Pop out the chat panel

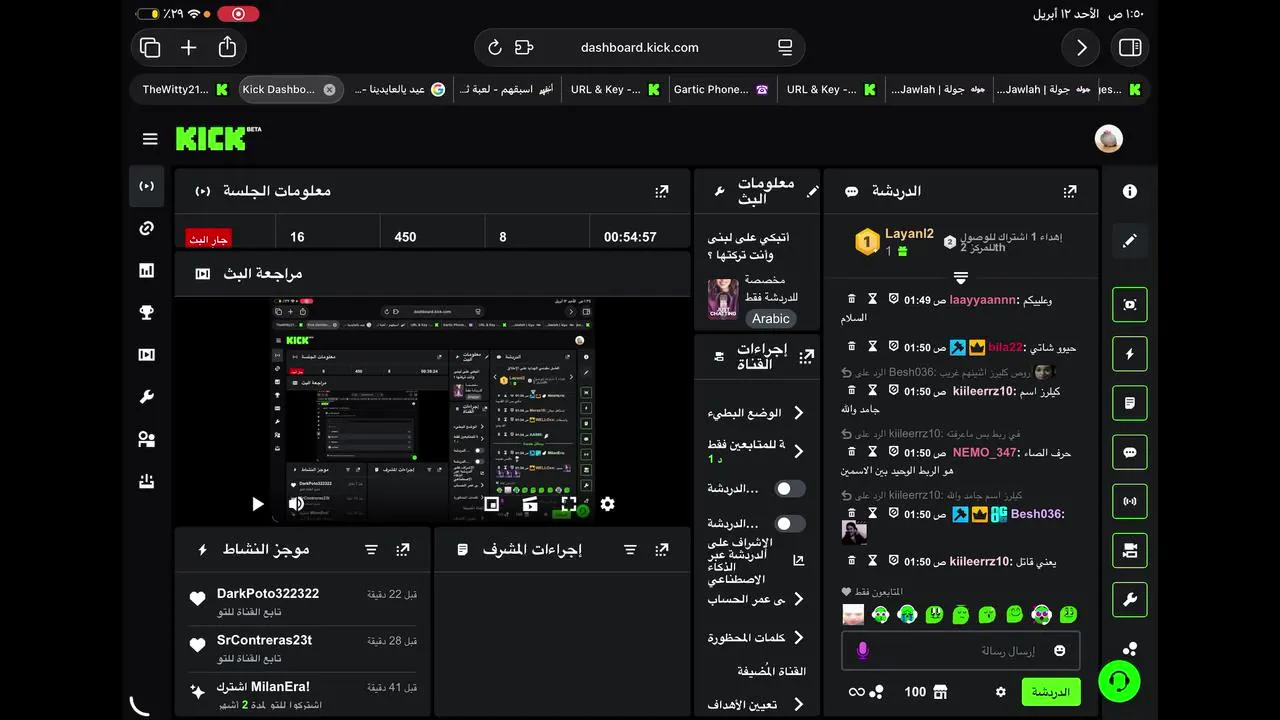click(x=1069, y=191)
